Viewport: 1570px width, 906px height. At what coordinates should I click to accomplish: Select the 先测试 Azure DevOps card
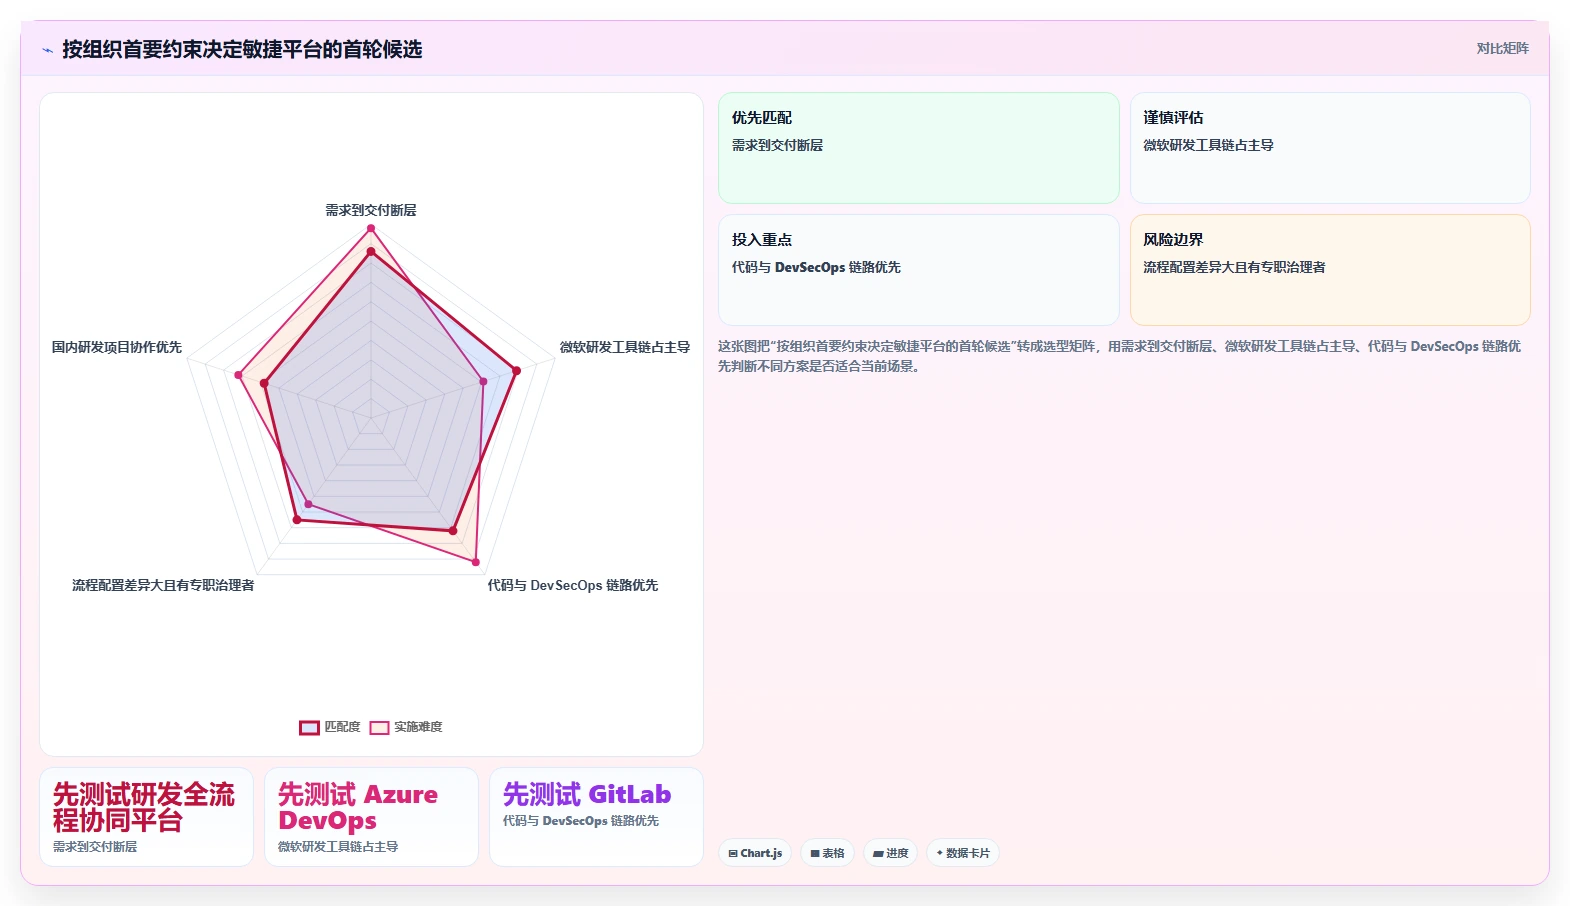(371, 817)
